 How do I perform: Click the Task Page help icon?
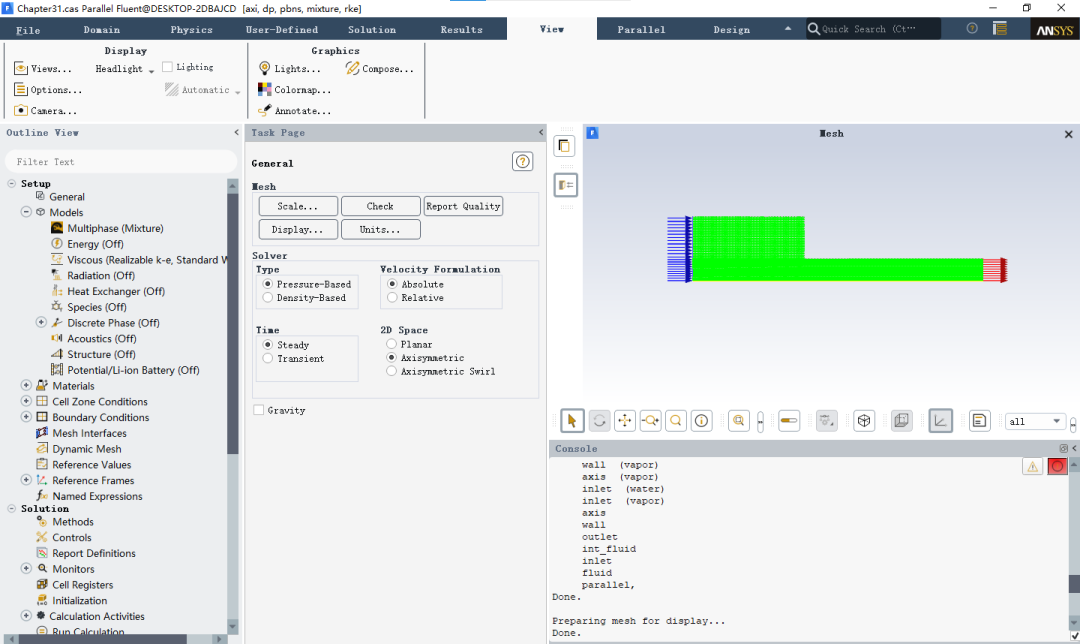522,161
